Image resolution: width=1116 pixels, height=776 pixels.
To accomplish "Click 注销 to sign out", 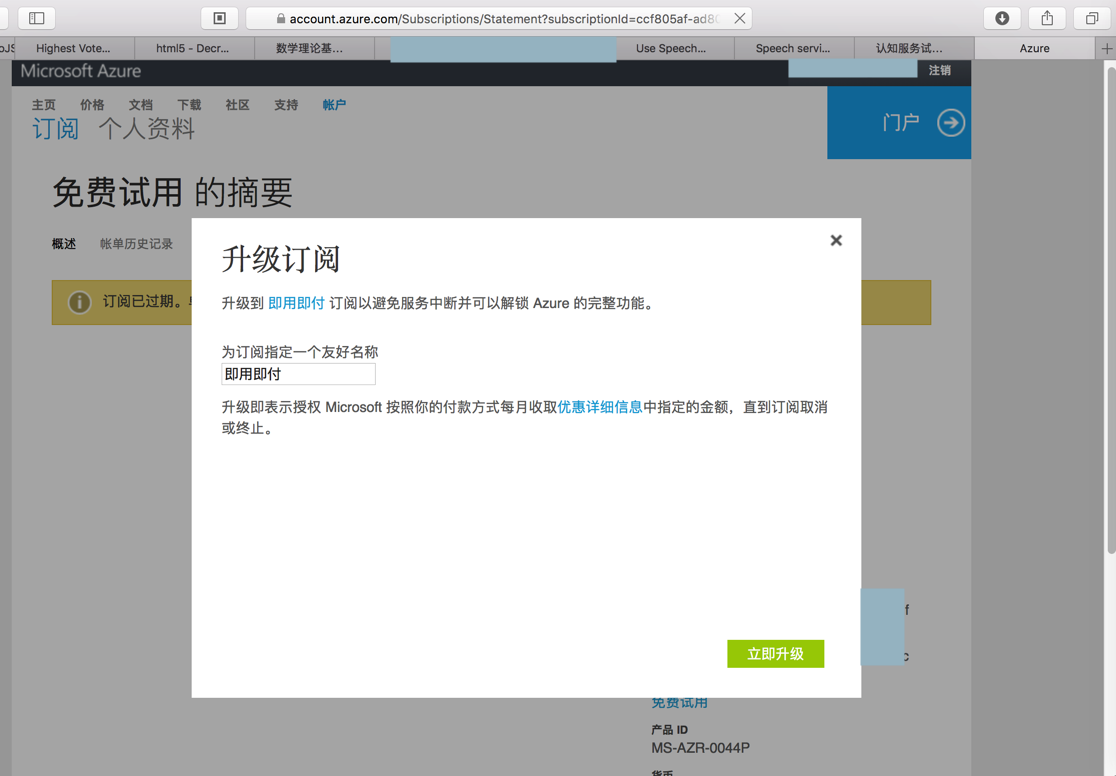I will [939, 70].
